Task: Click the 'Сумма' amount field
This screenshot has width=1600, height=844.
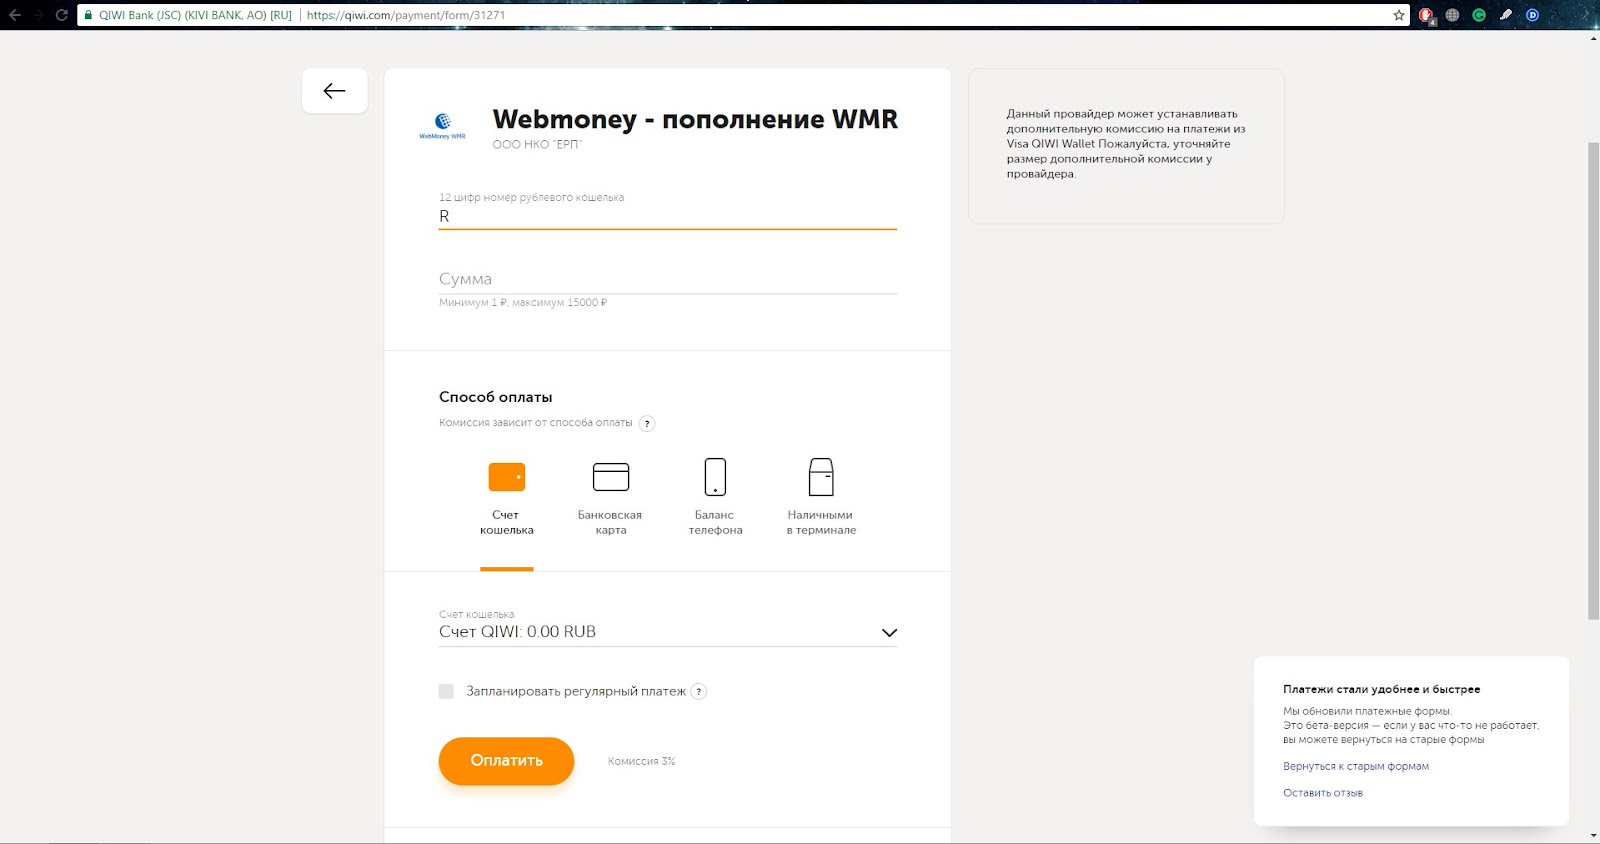Action: [668, 279]
